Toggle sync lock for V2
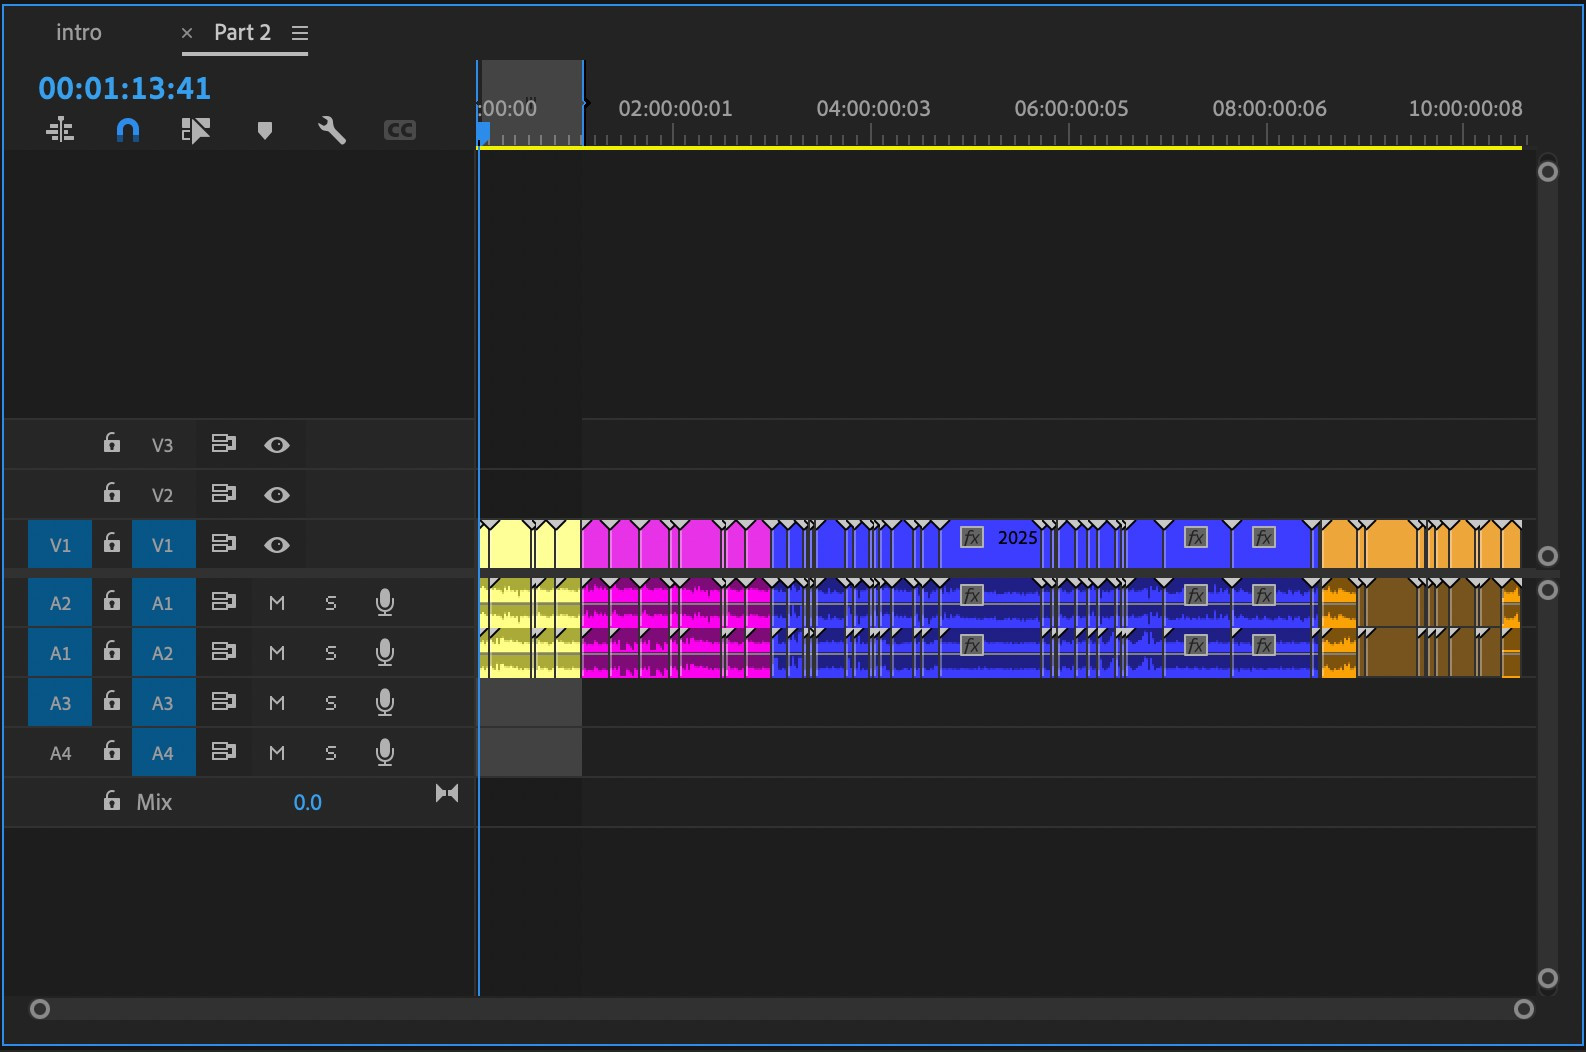Screen dimensions: 1586x1052 point(224,494)
